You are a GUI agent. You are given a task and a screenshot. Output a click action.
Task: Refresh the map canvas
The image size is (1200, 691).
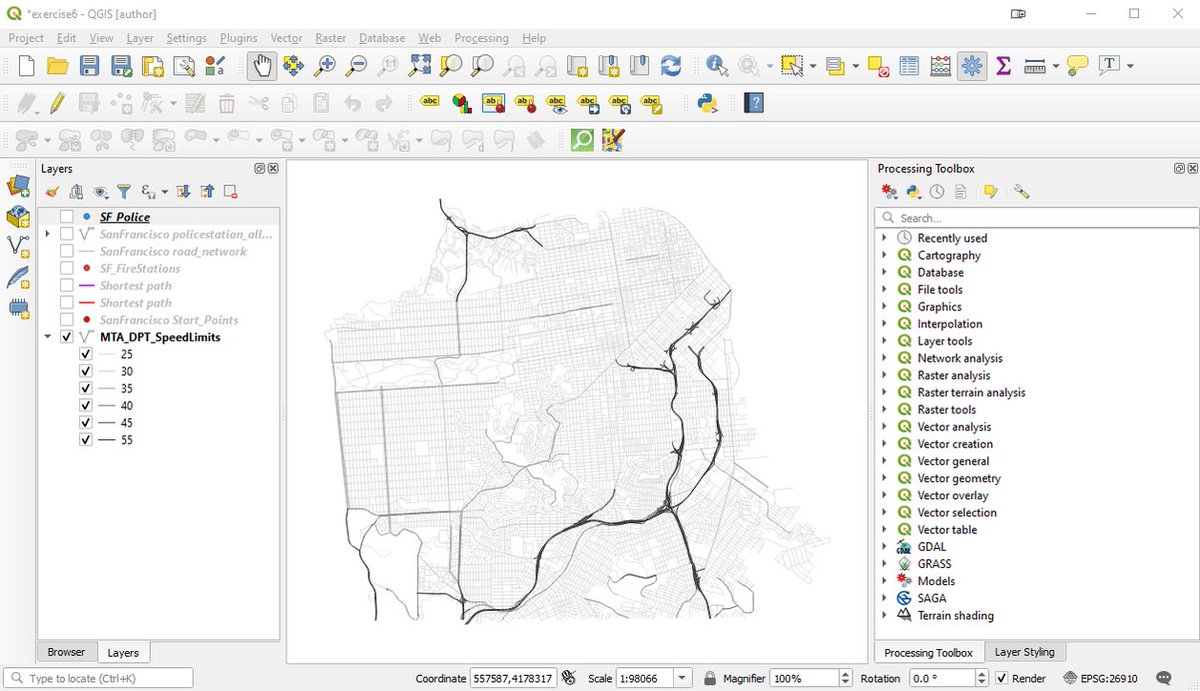(x=671, y=66)
